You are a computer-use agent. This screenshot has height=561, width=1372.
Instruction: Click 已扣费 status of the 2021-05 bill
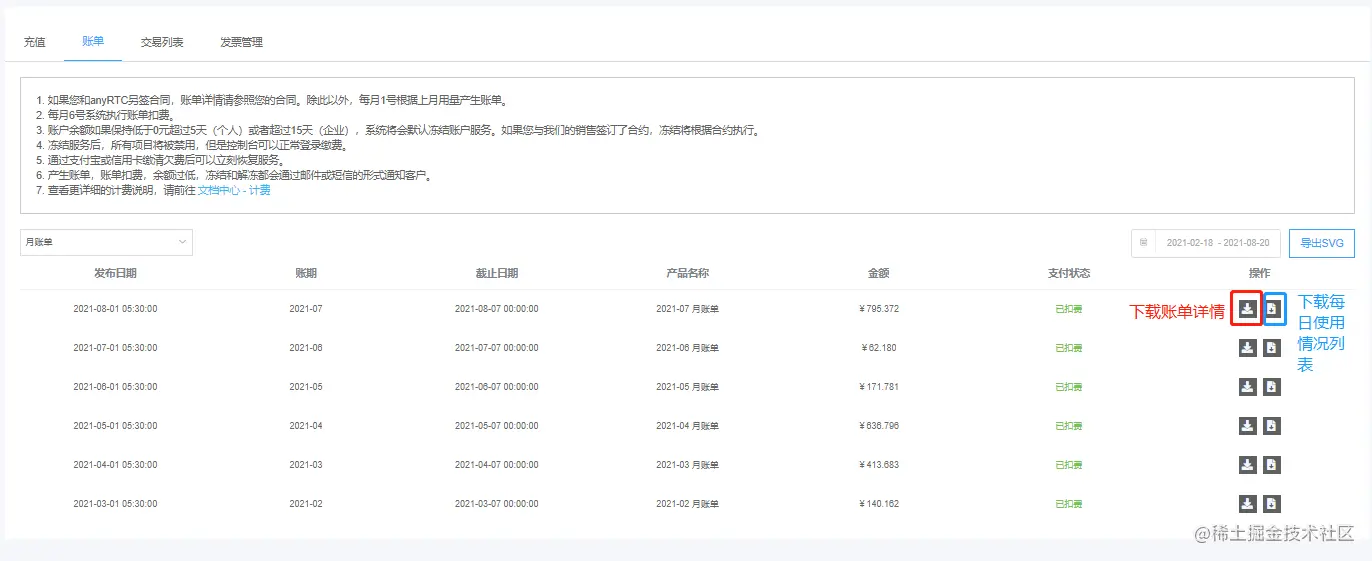coord(1069,387)
